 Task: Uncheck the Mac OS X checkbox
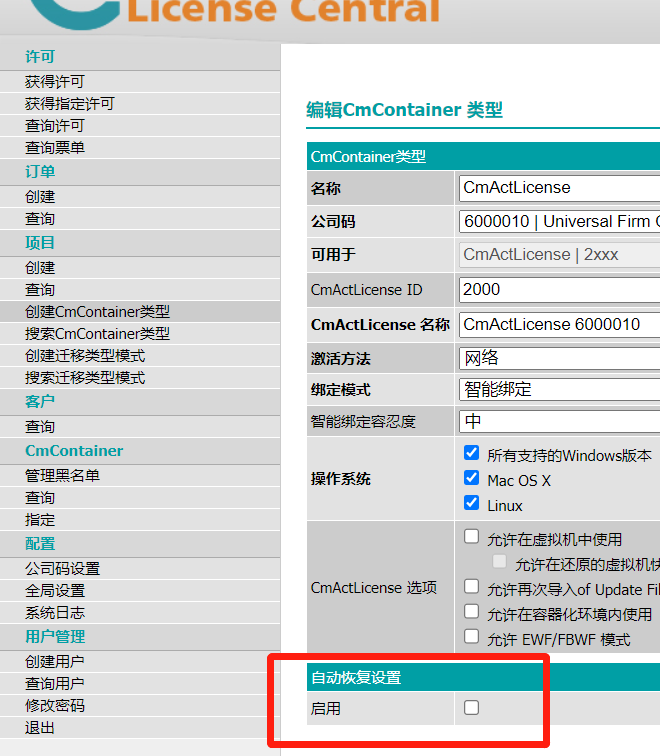(x=471, y=478)
